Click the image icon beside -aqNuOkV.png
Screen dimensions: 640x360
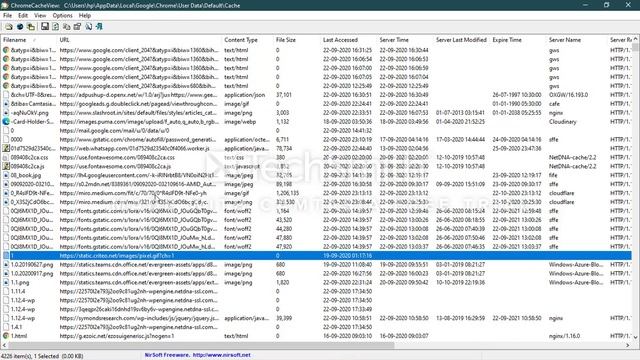tap(6, 113)
